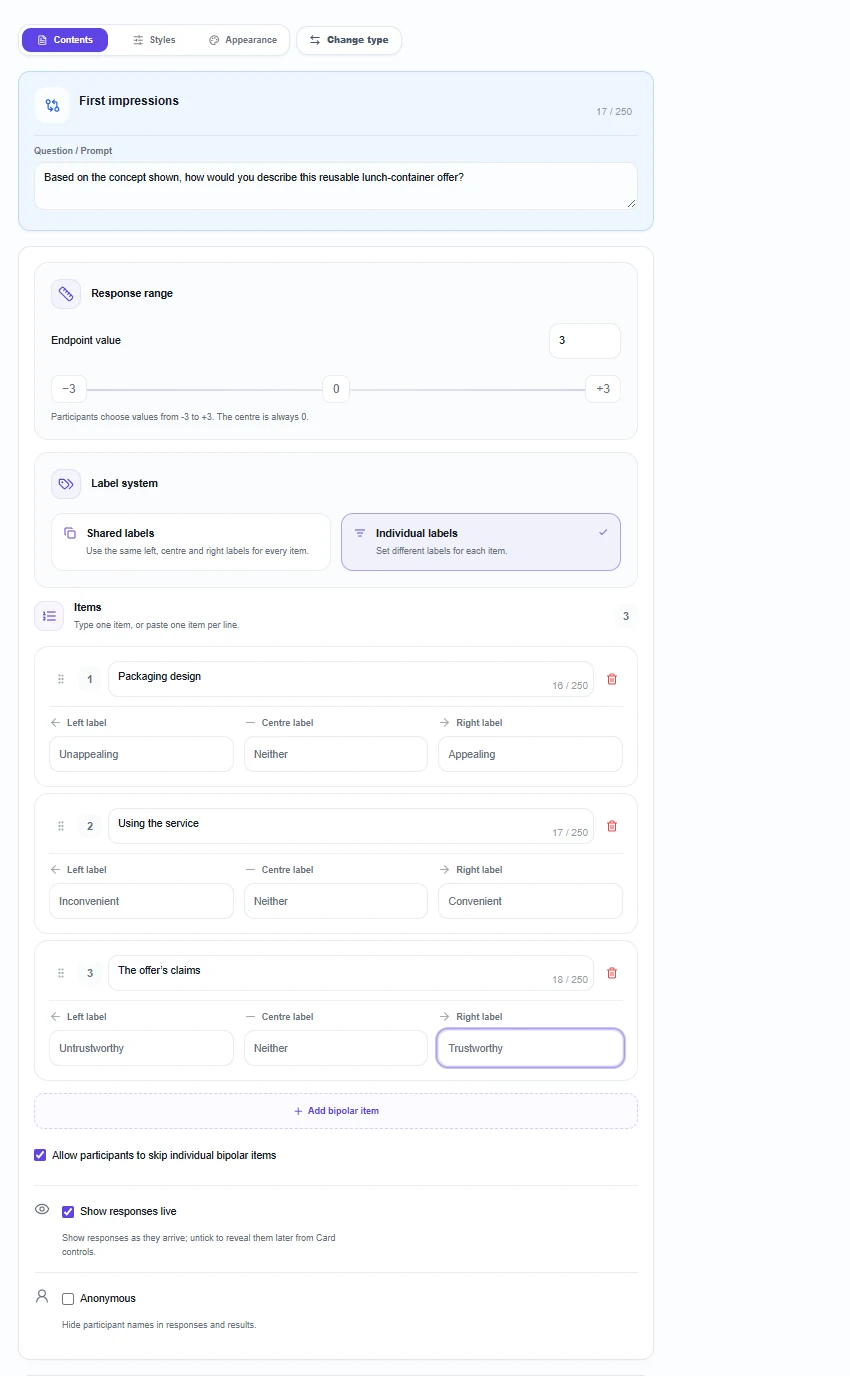Select Shared labels option
The width and height of the screenshot is (850, 1376).
[x=191, y=542]
